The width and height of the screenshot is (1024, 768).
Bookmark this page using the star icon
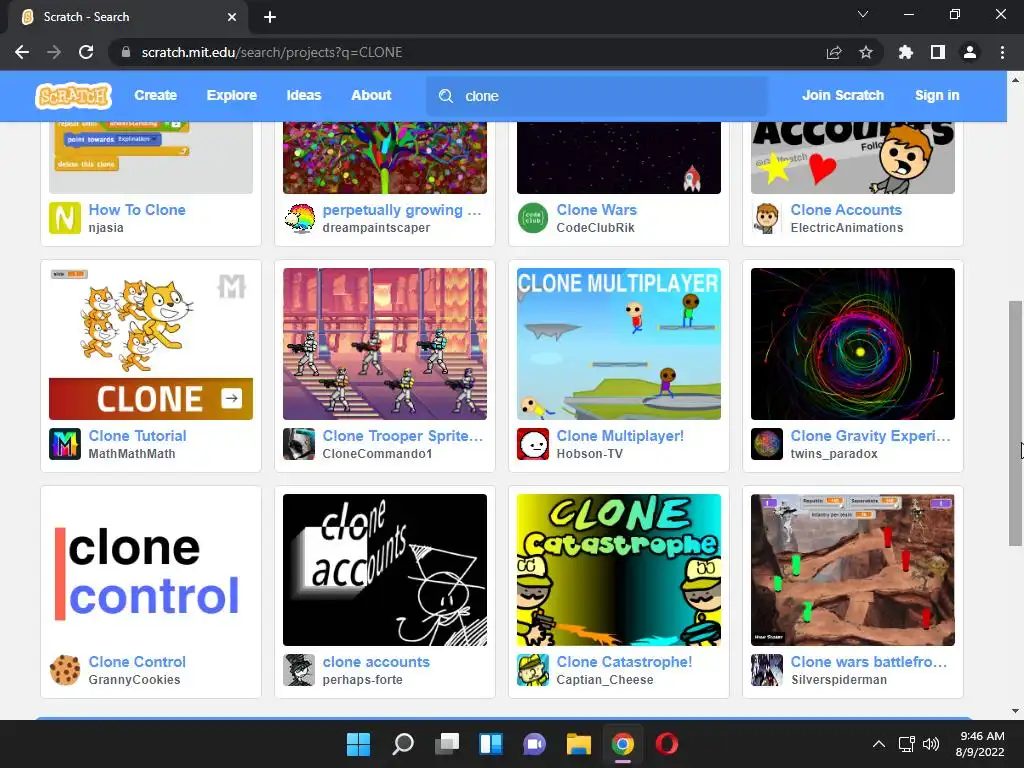[866, 52]
